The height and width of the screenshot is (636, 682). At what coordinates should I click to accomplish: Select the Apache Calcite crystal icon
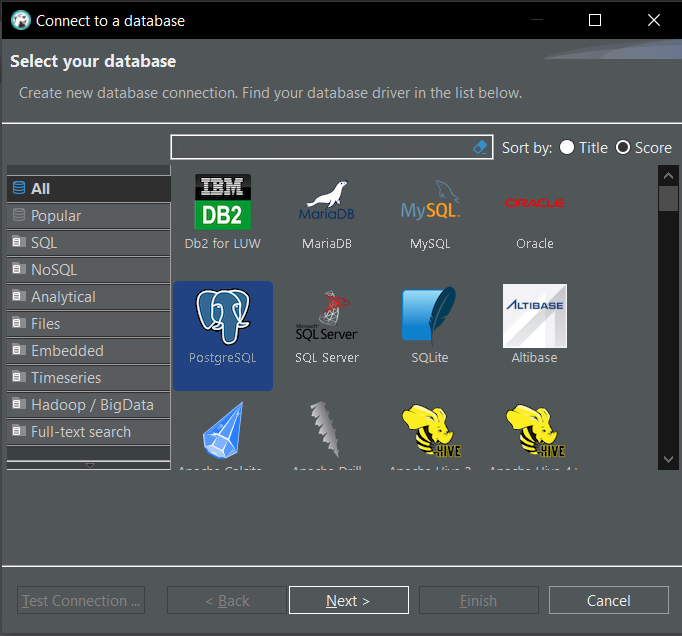click(x=223, y=430)
